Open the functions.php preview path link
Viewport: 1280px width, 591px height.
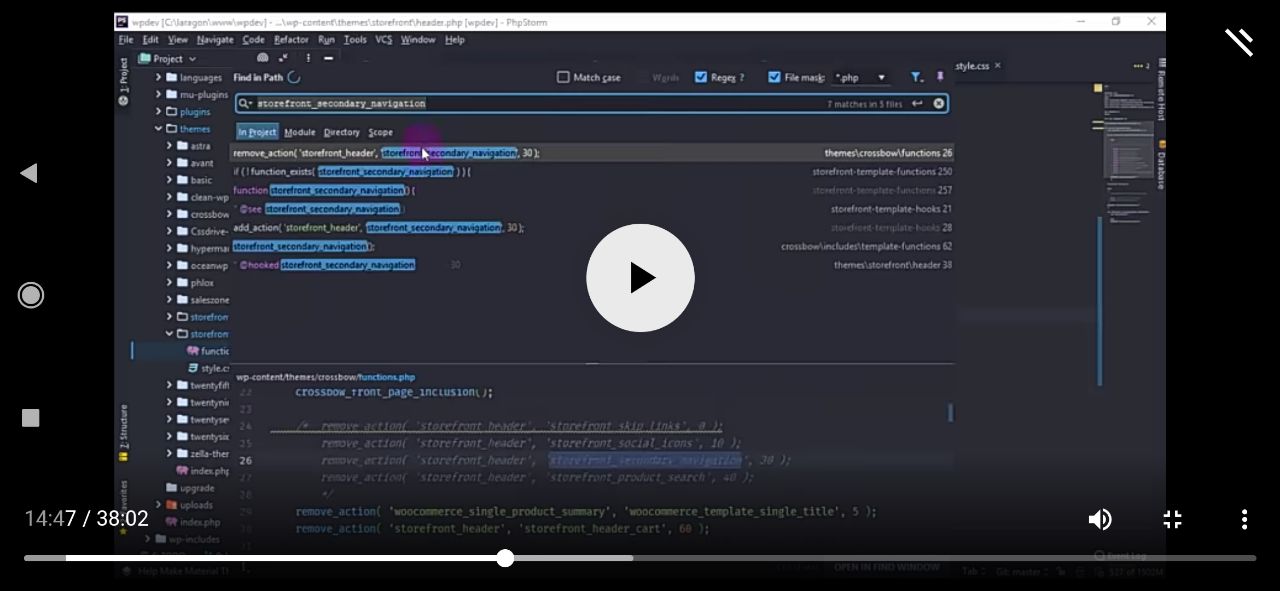(386, 377)
